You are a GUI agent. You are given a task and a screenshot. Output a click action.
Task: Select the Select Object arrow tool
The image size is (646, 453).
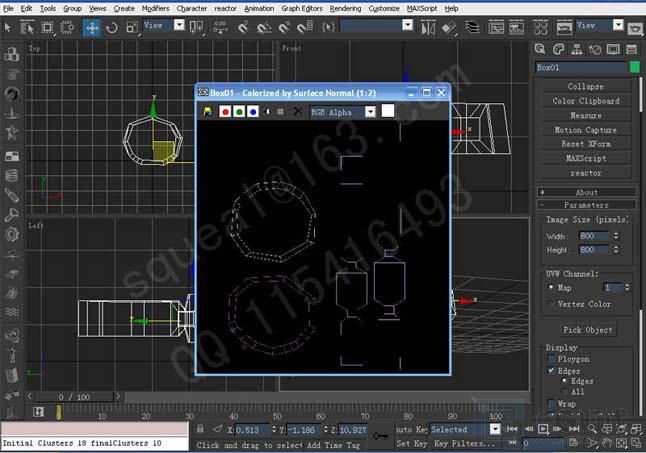[x=7, y=28]
